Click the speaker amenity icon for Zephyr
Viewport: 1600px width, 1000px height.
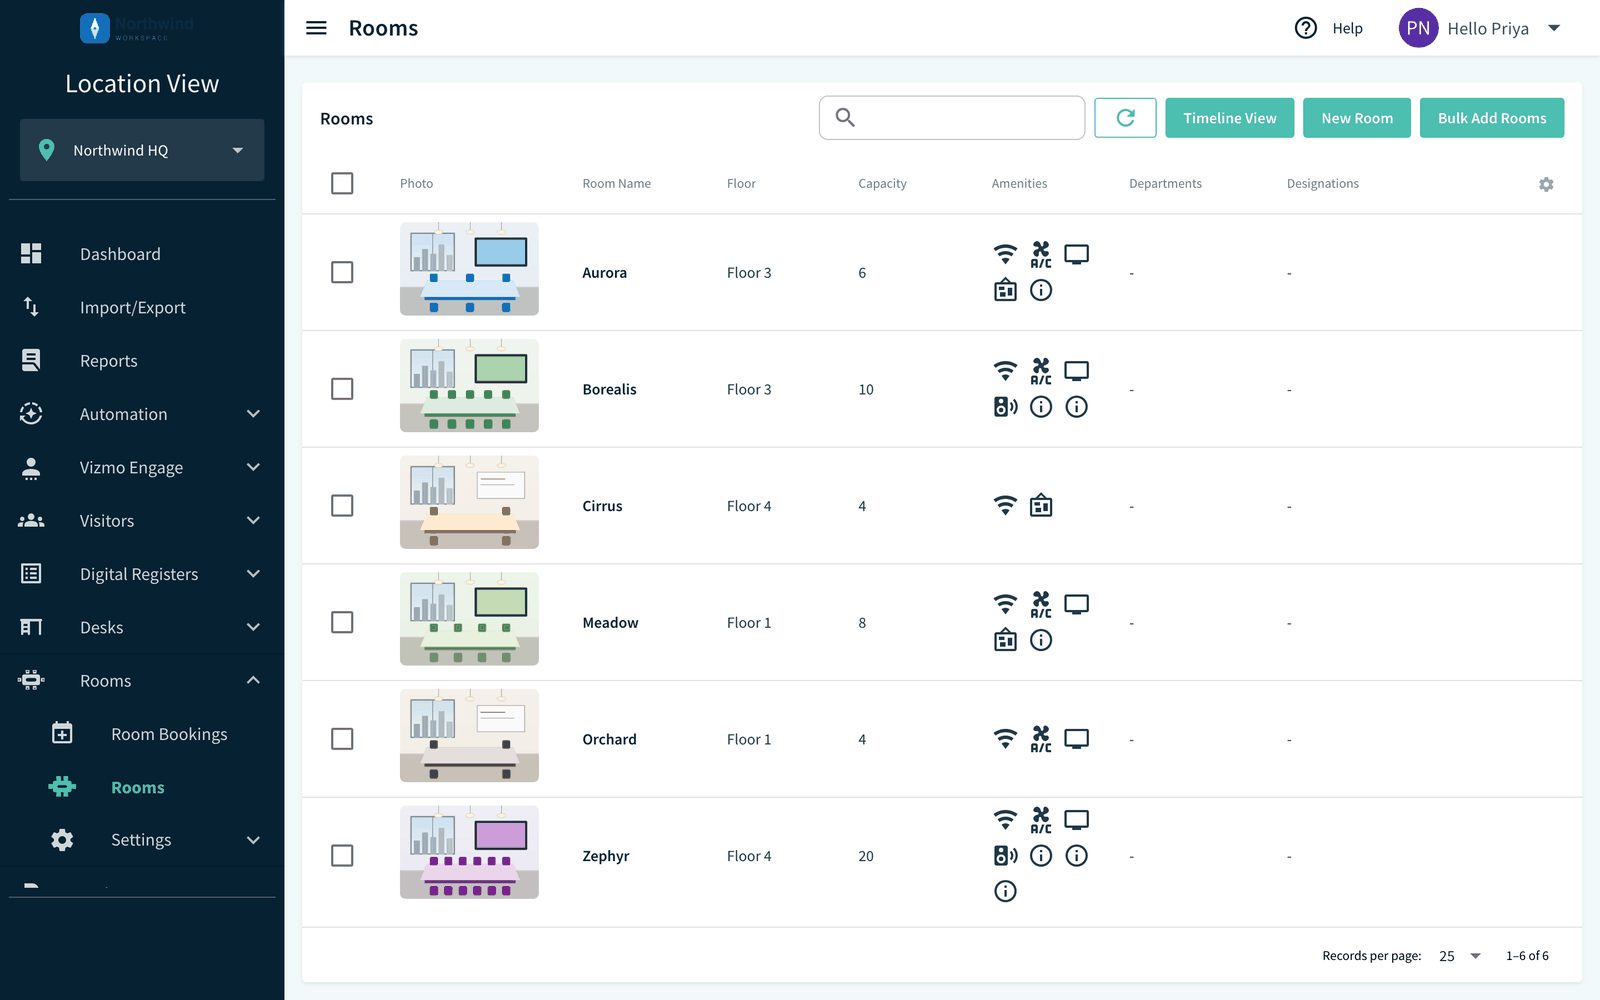point(1005,856)
